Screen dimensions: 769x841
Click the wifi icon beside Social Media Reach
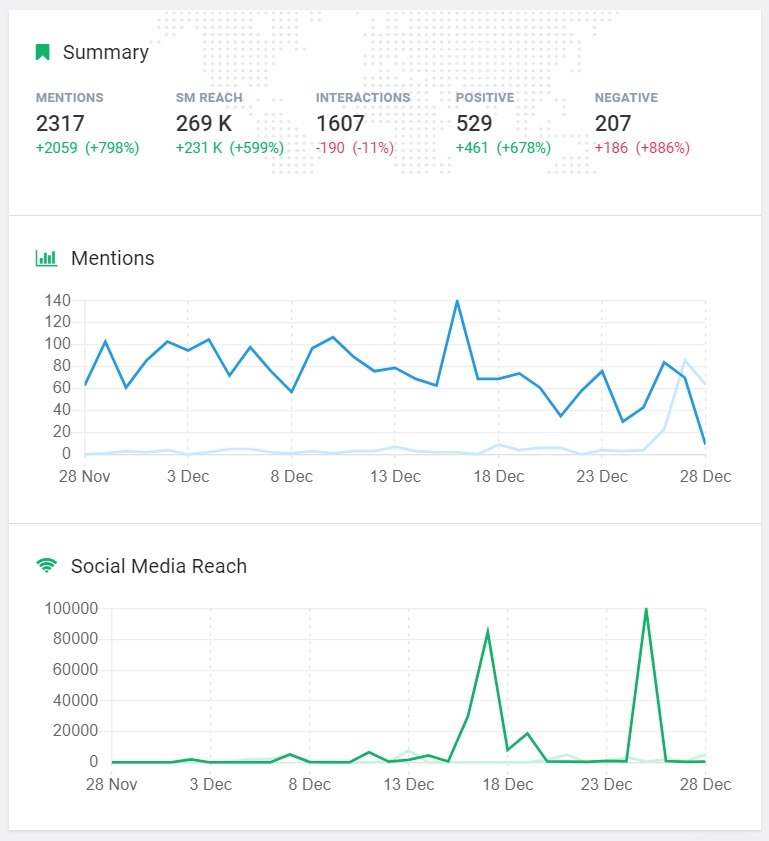pos(46,566)
